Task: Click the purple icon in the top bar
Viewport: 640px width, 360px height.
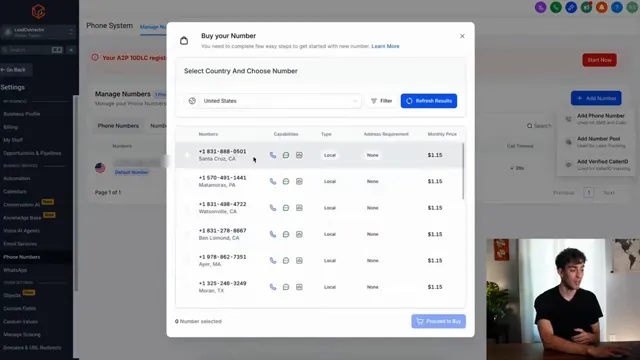Action: (540, 7)
